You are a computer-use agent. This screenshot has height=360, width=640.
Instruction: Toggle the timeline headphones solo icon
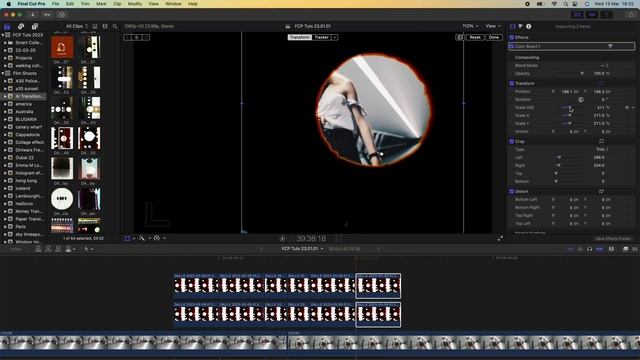click(589, 249)
